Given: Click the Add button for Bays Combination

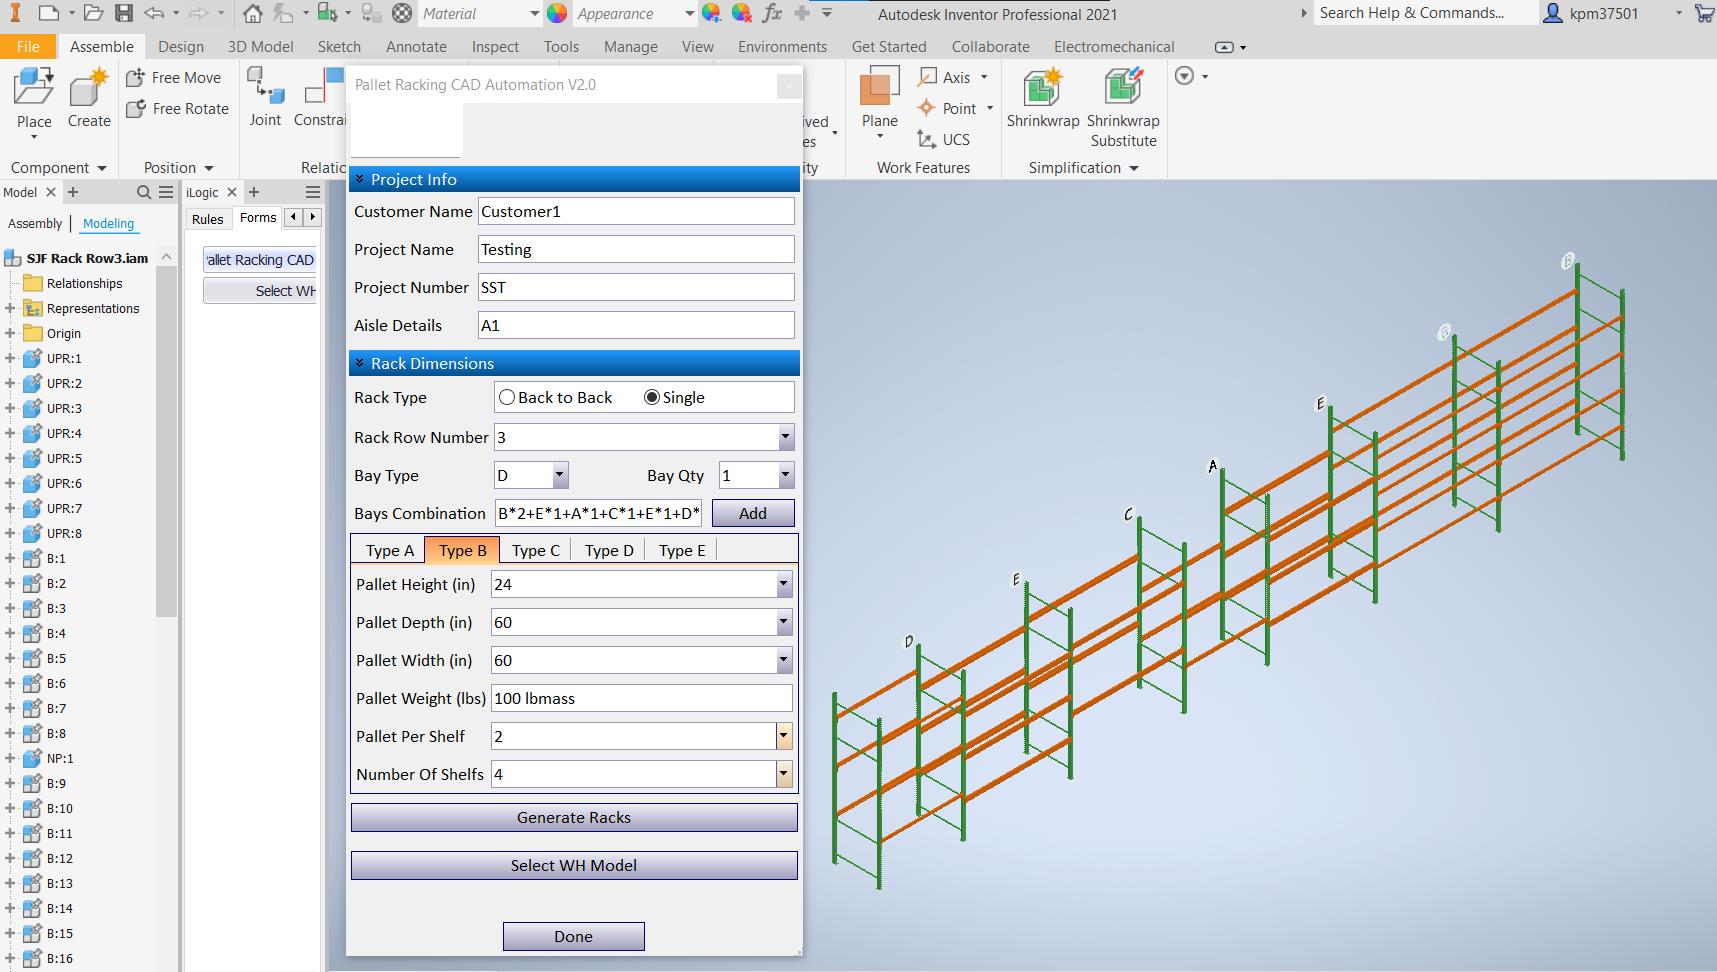Looking at the screenshot, I should coord(753,513).
